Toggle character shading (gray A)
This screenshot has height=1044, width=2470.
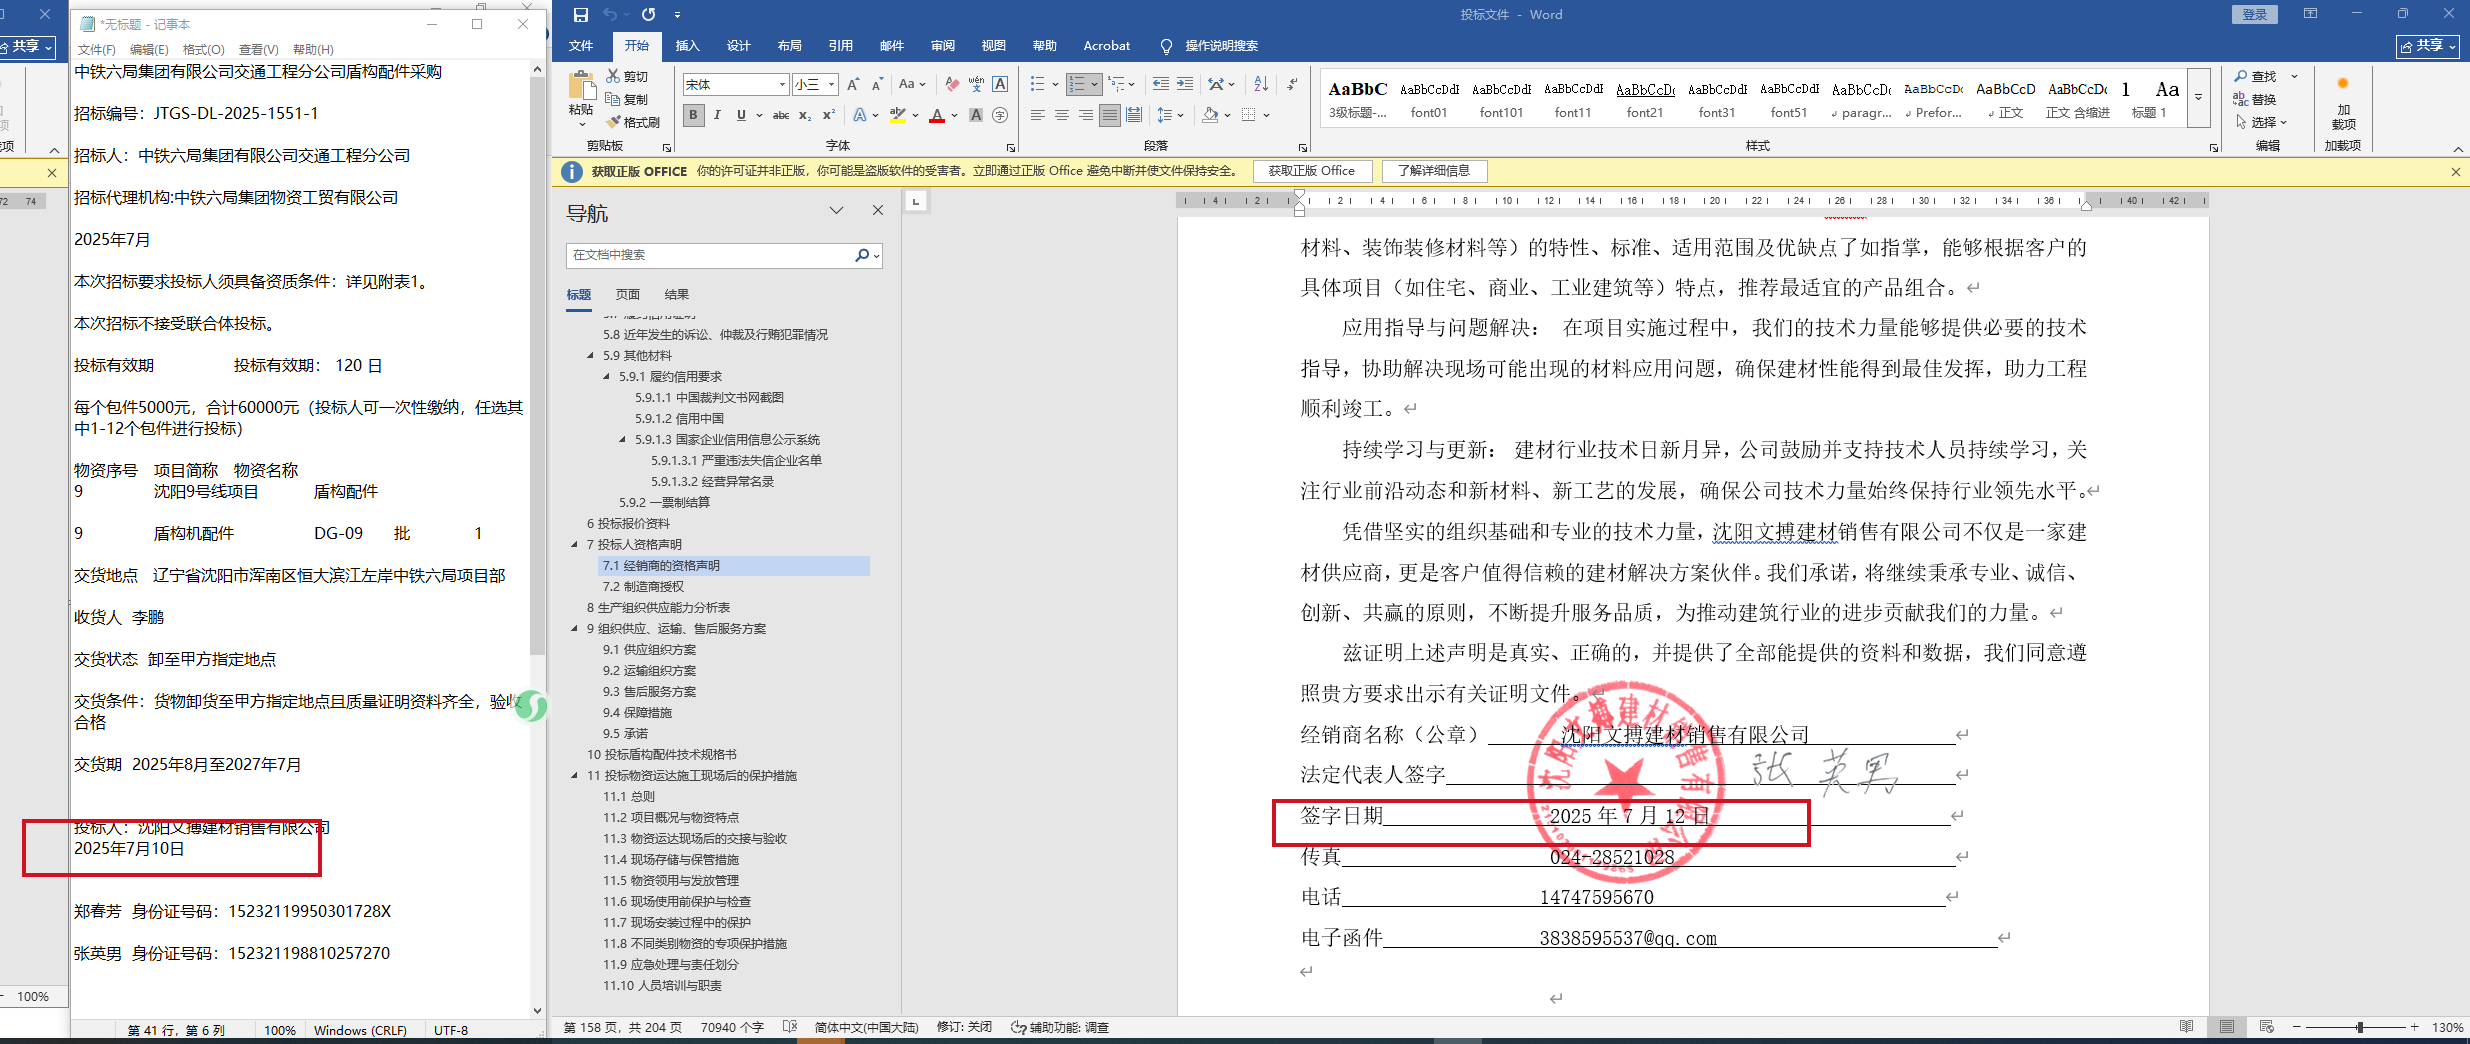pos(976,115)
